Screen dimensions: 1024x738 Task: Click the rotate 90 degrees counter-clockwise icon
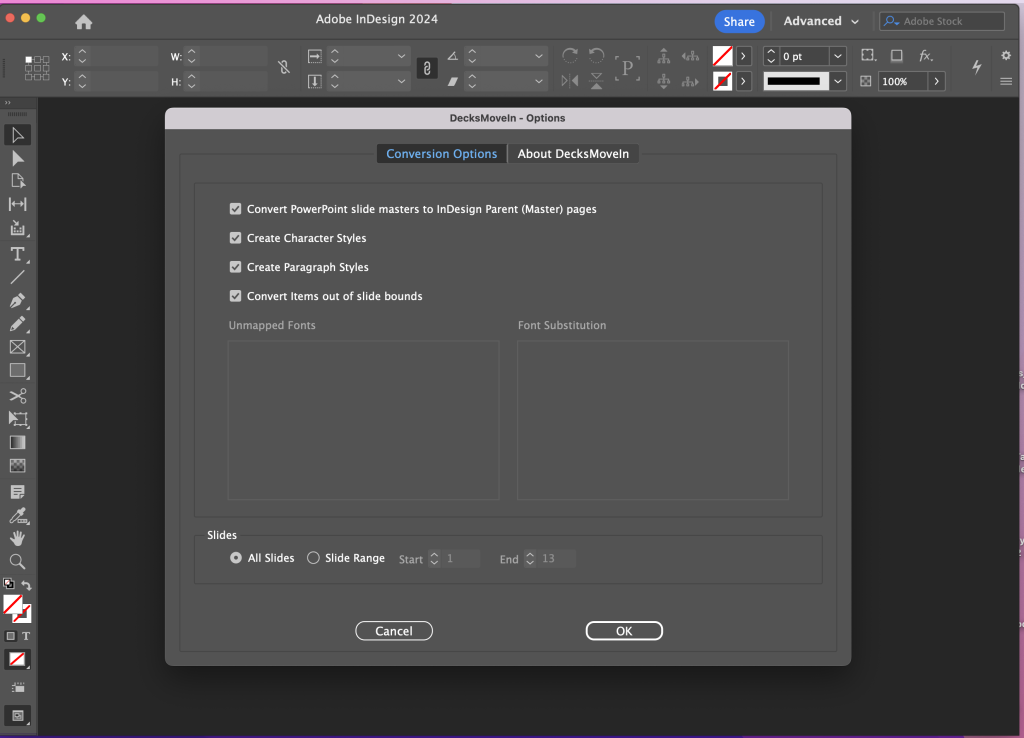(596, 56)
